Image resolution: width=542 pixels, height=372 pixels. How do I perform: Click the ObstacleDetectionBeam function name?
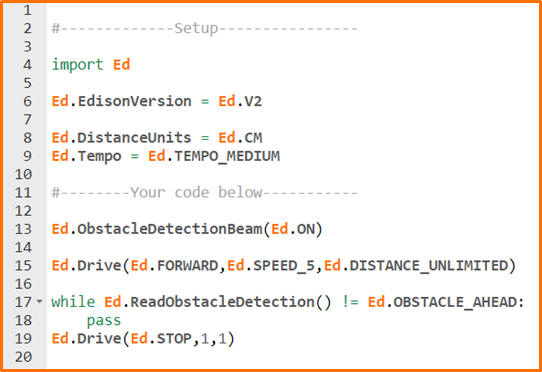pyautogui.click(x=169, y=229)
